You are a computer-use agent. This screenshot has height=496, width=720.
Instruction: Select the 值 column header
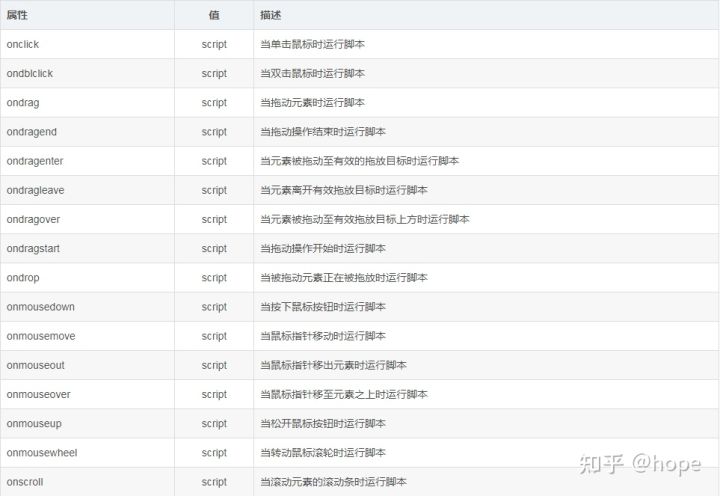[214, 15]
